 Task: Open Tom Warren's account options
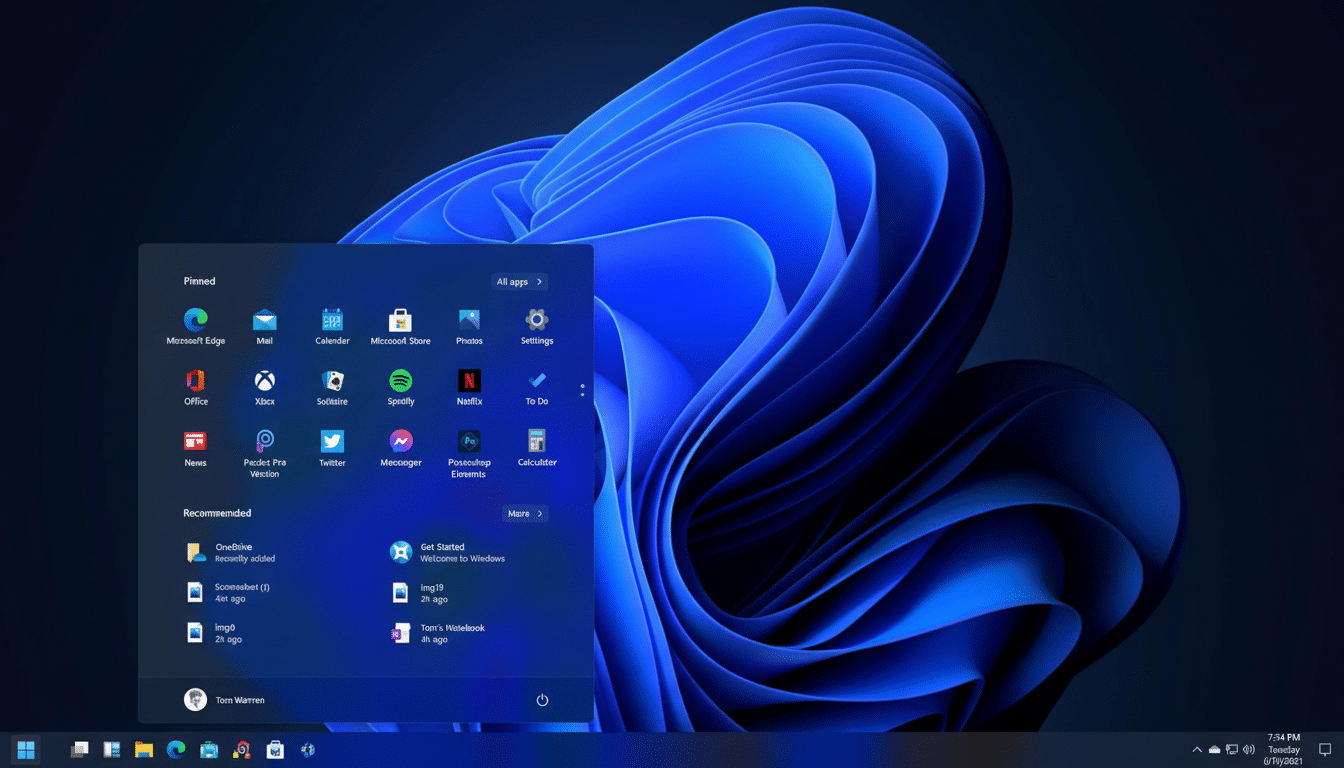225,699
